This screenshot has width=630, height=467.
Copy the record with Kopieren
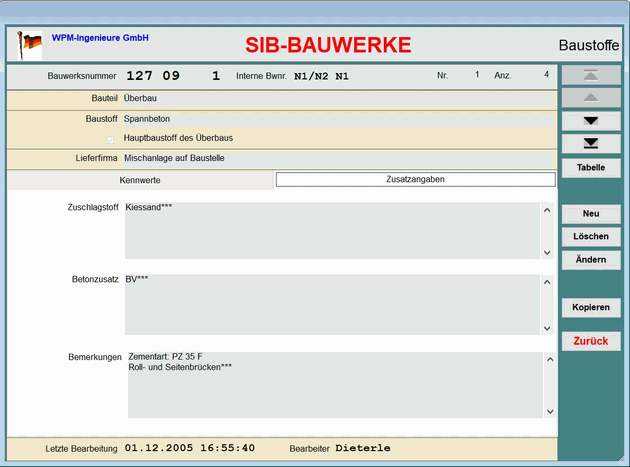point(591,307)
